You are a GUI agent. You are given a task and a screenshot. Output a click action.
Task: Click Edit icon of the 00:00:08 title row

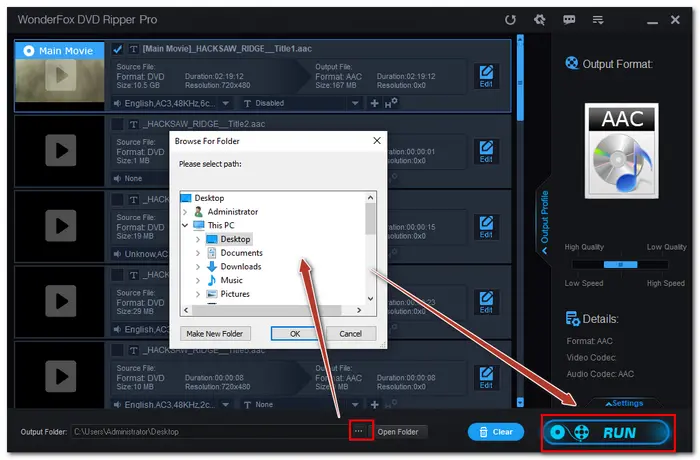486,378
